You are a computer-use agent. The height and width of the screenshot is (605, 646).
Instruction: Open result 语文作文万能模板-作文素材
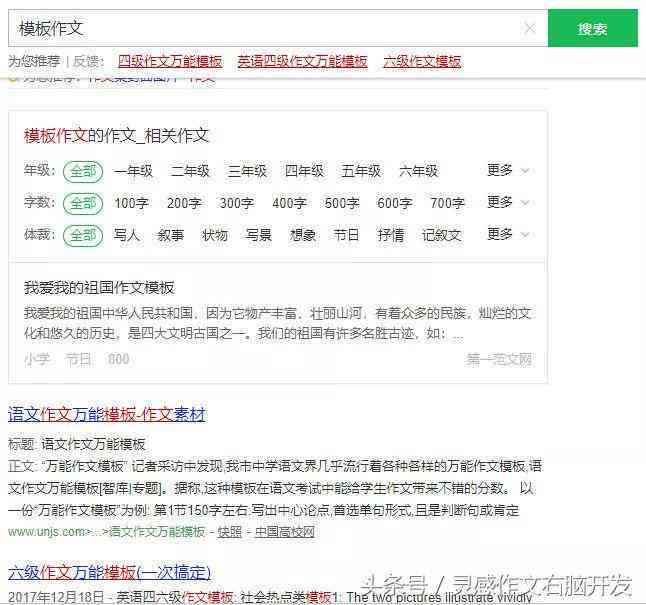coord(107,415)
